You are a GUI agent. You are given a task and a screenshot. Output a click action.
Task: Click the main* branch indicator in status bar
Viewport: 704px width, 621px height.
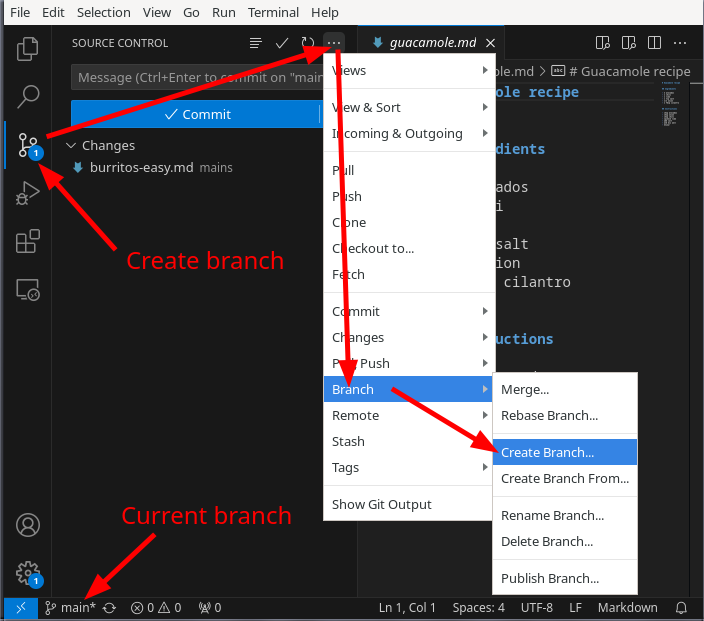click(70, 608)
